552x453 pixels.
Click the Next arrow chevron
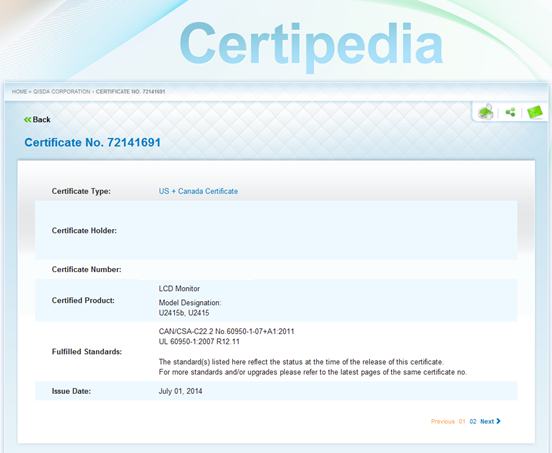coord(498,421)
